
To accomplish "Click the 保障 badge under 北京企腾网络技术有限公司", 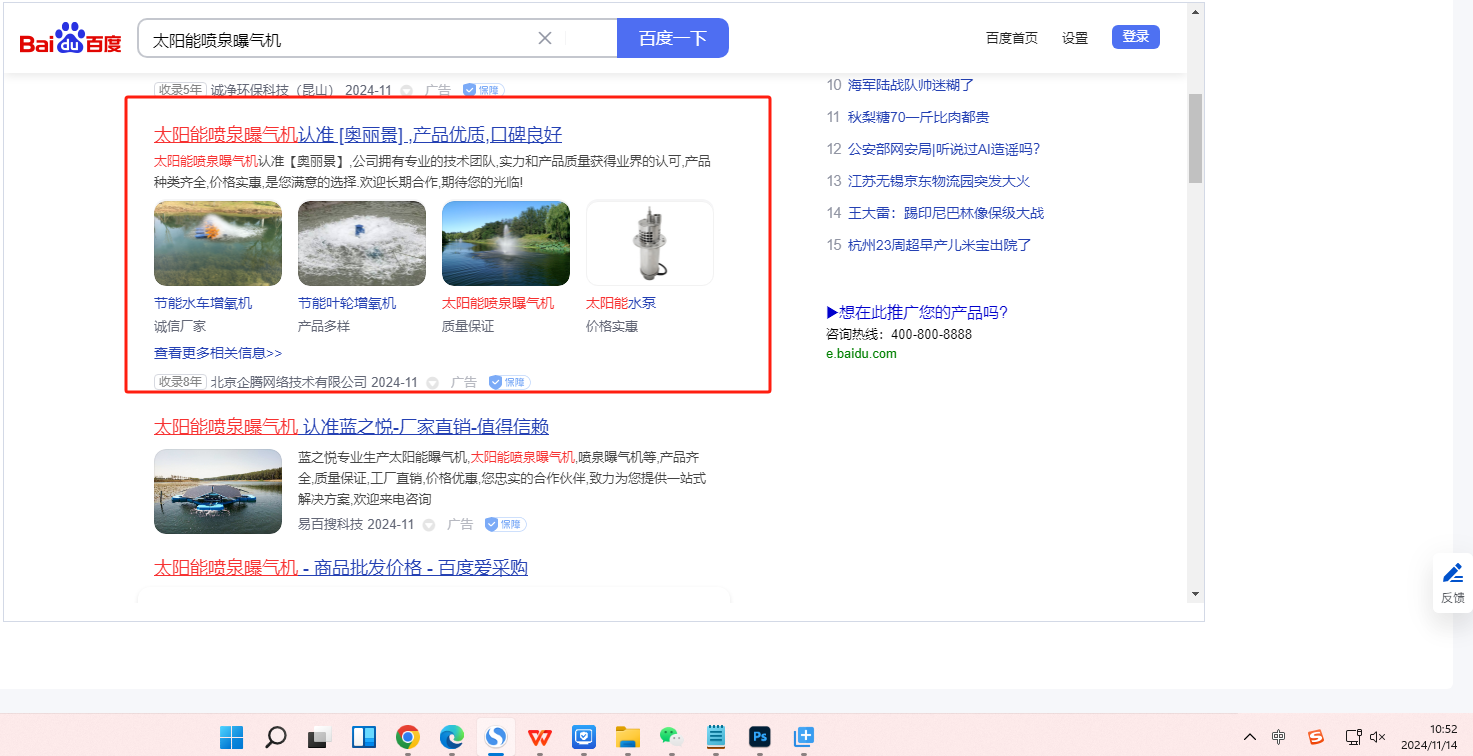I will click(x=509, y=382).
